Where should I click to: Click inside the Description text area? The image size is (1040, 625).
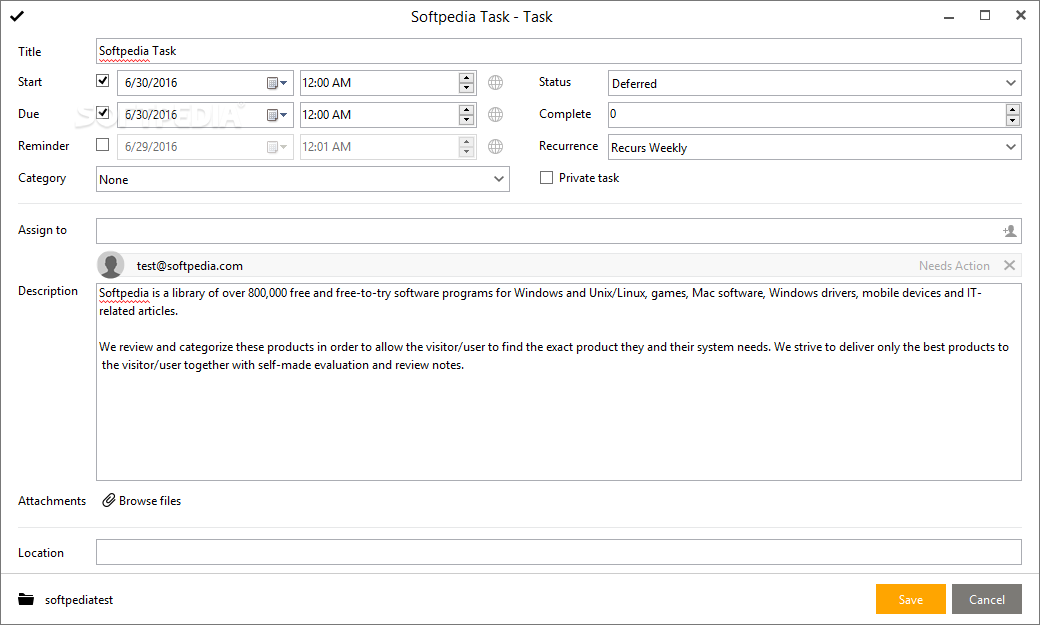click(x=558, y=382)
